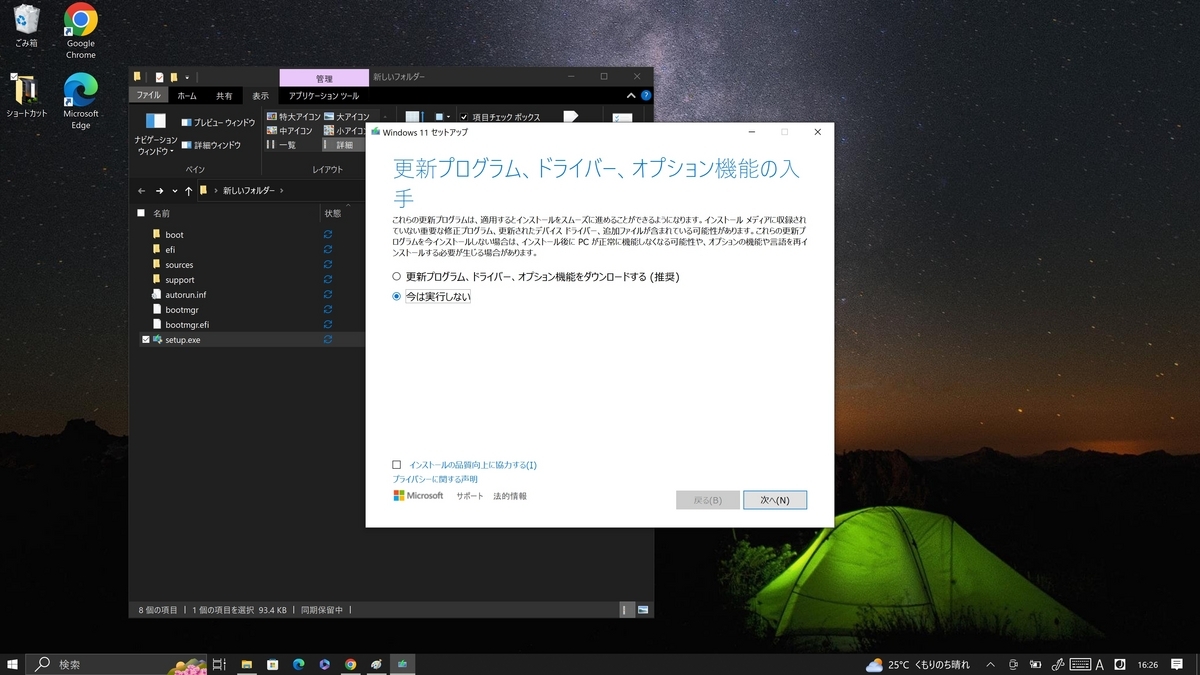Click the properties icon in Explorer title bar
1200x675 pixels.
(x=159, y=77)
